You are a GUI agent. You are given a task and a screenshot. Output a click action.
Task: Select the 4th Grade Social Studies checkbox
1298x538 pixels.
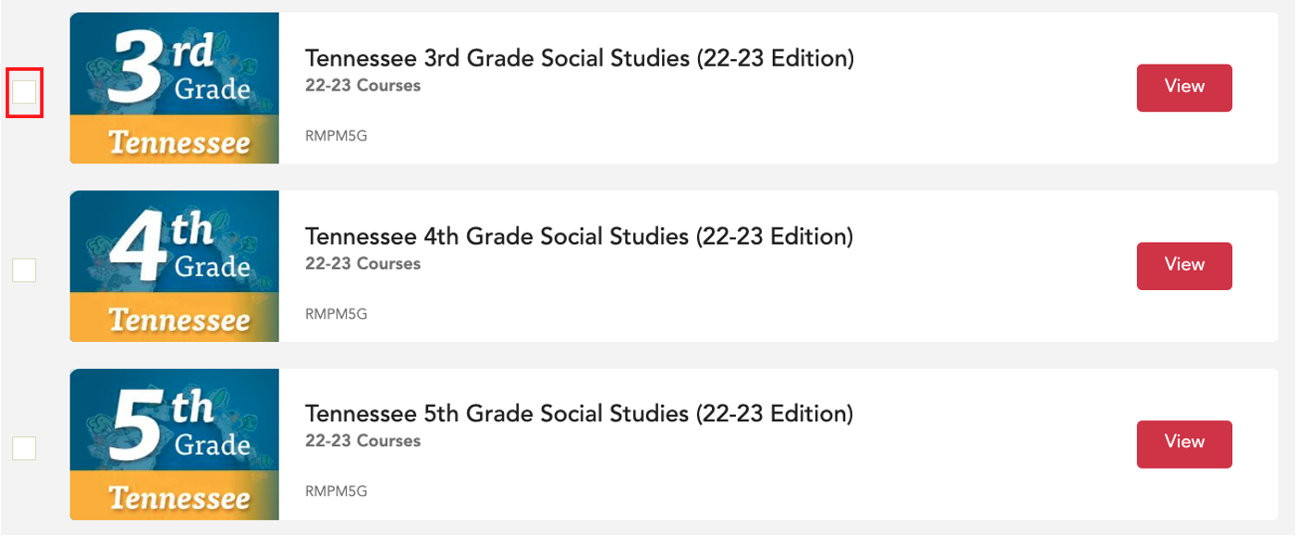coord(24,270)
